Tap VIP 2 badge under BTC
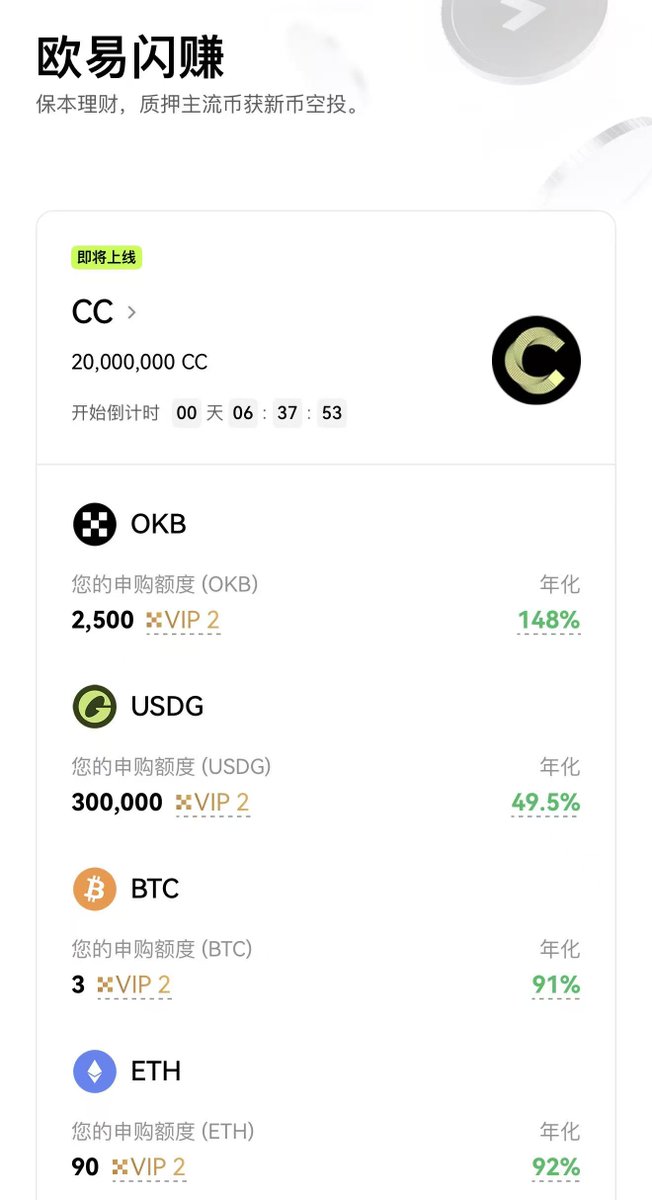The width and height of the screenshot is (652, 1200). click(x=134, y=985)
